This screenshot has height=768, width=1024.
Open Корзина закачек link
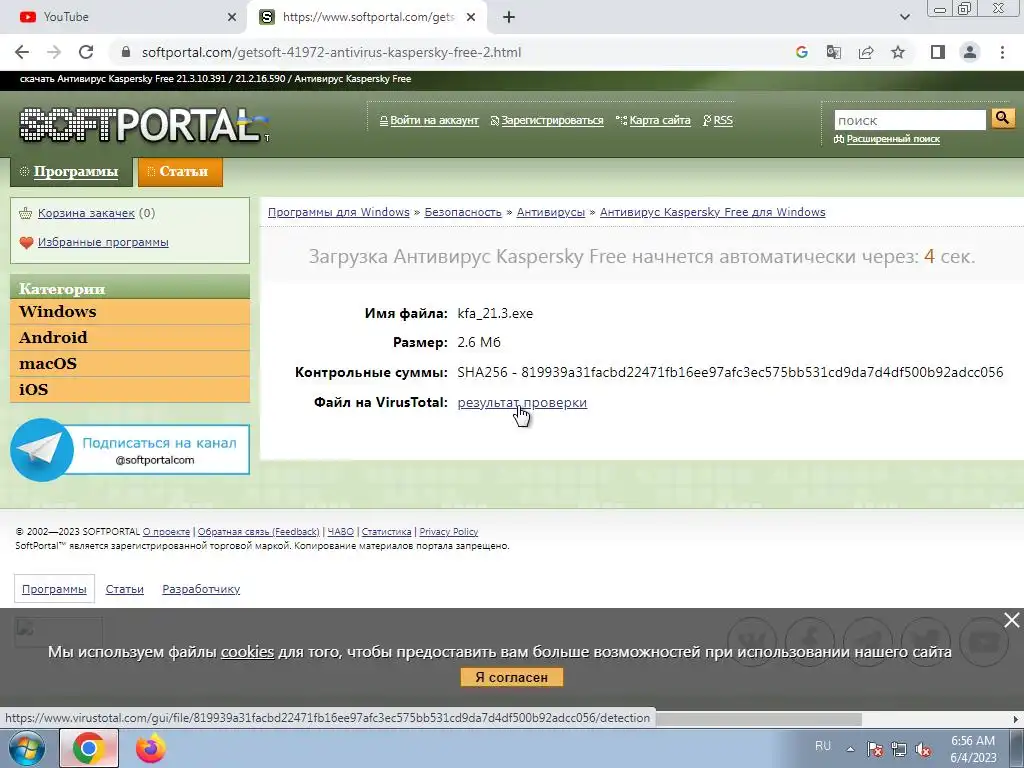tap(86, 213)
